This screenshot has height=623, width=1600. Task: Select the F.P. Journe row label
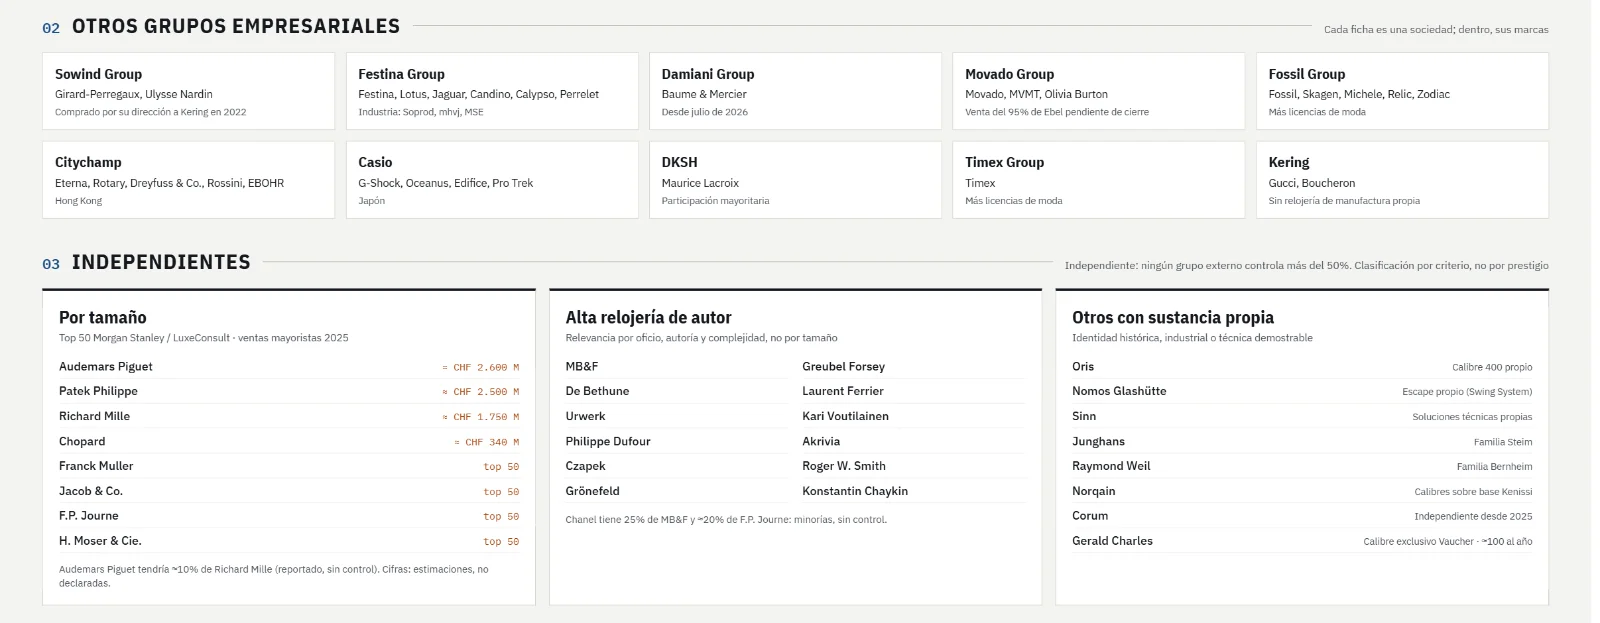pos(89,516)
